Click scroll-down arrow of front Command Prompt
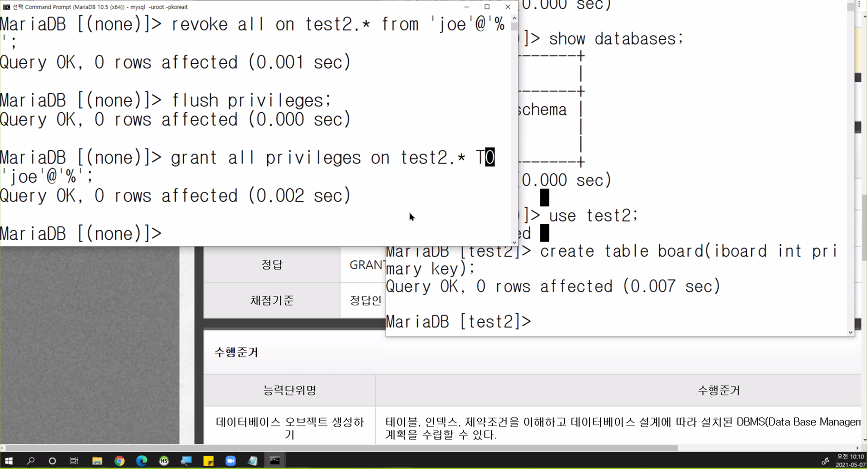This screenshot has height=469, width=867. pos(514,242)
